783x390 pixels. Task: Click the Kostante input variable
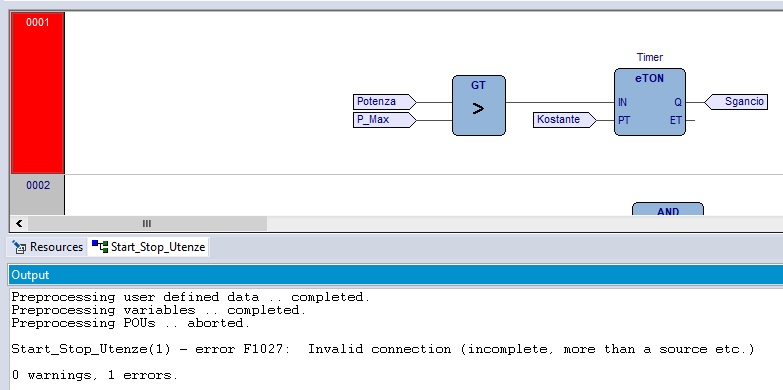click(564, 120)
